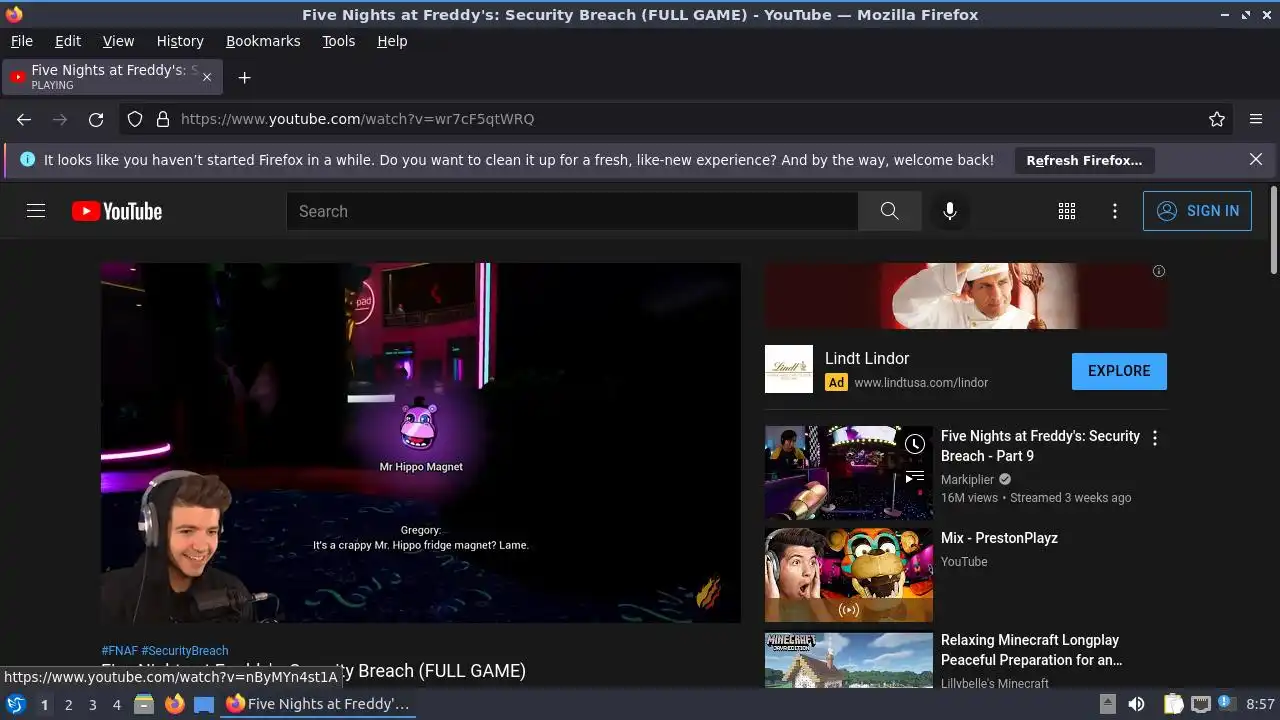Switch to workspace 4
This screenshot has width=1280, height=720.
point(116,705)
